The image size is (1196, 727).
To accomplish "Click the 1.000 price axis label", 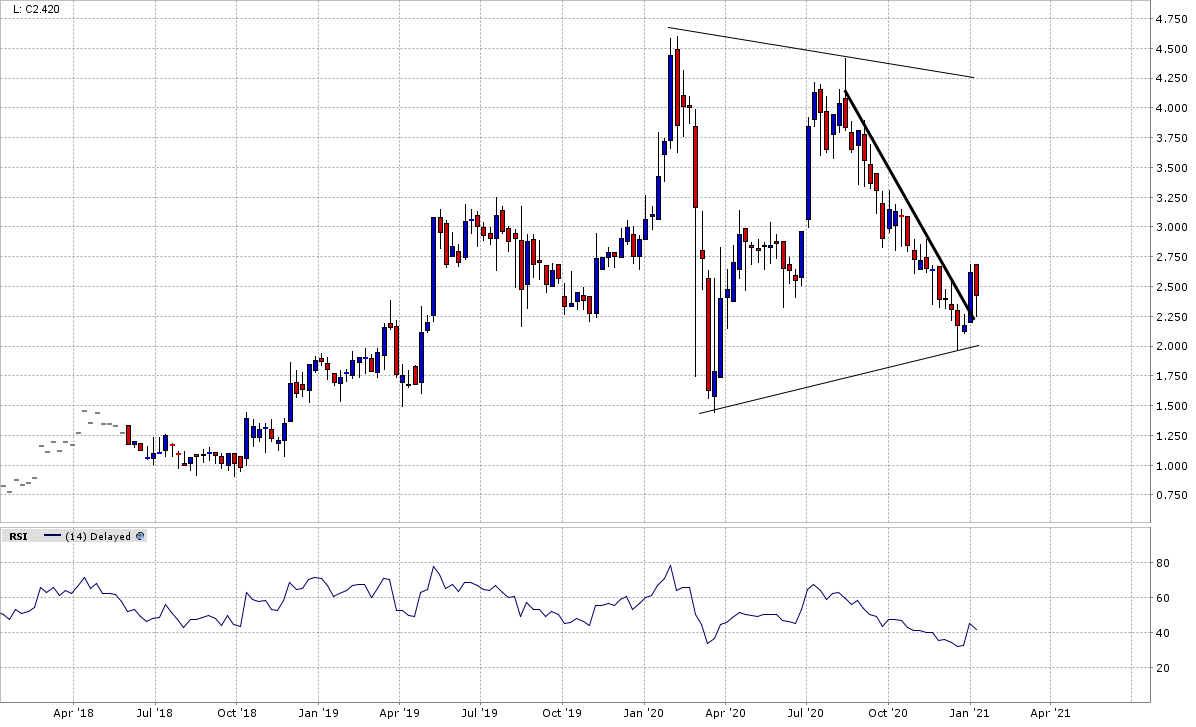I will pos(1172,466).
